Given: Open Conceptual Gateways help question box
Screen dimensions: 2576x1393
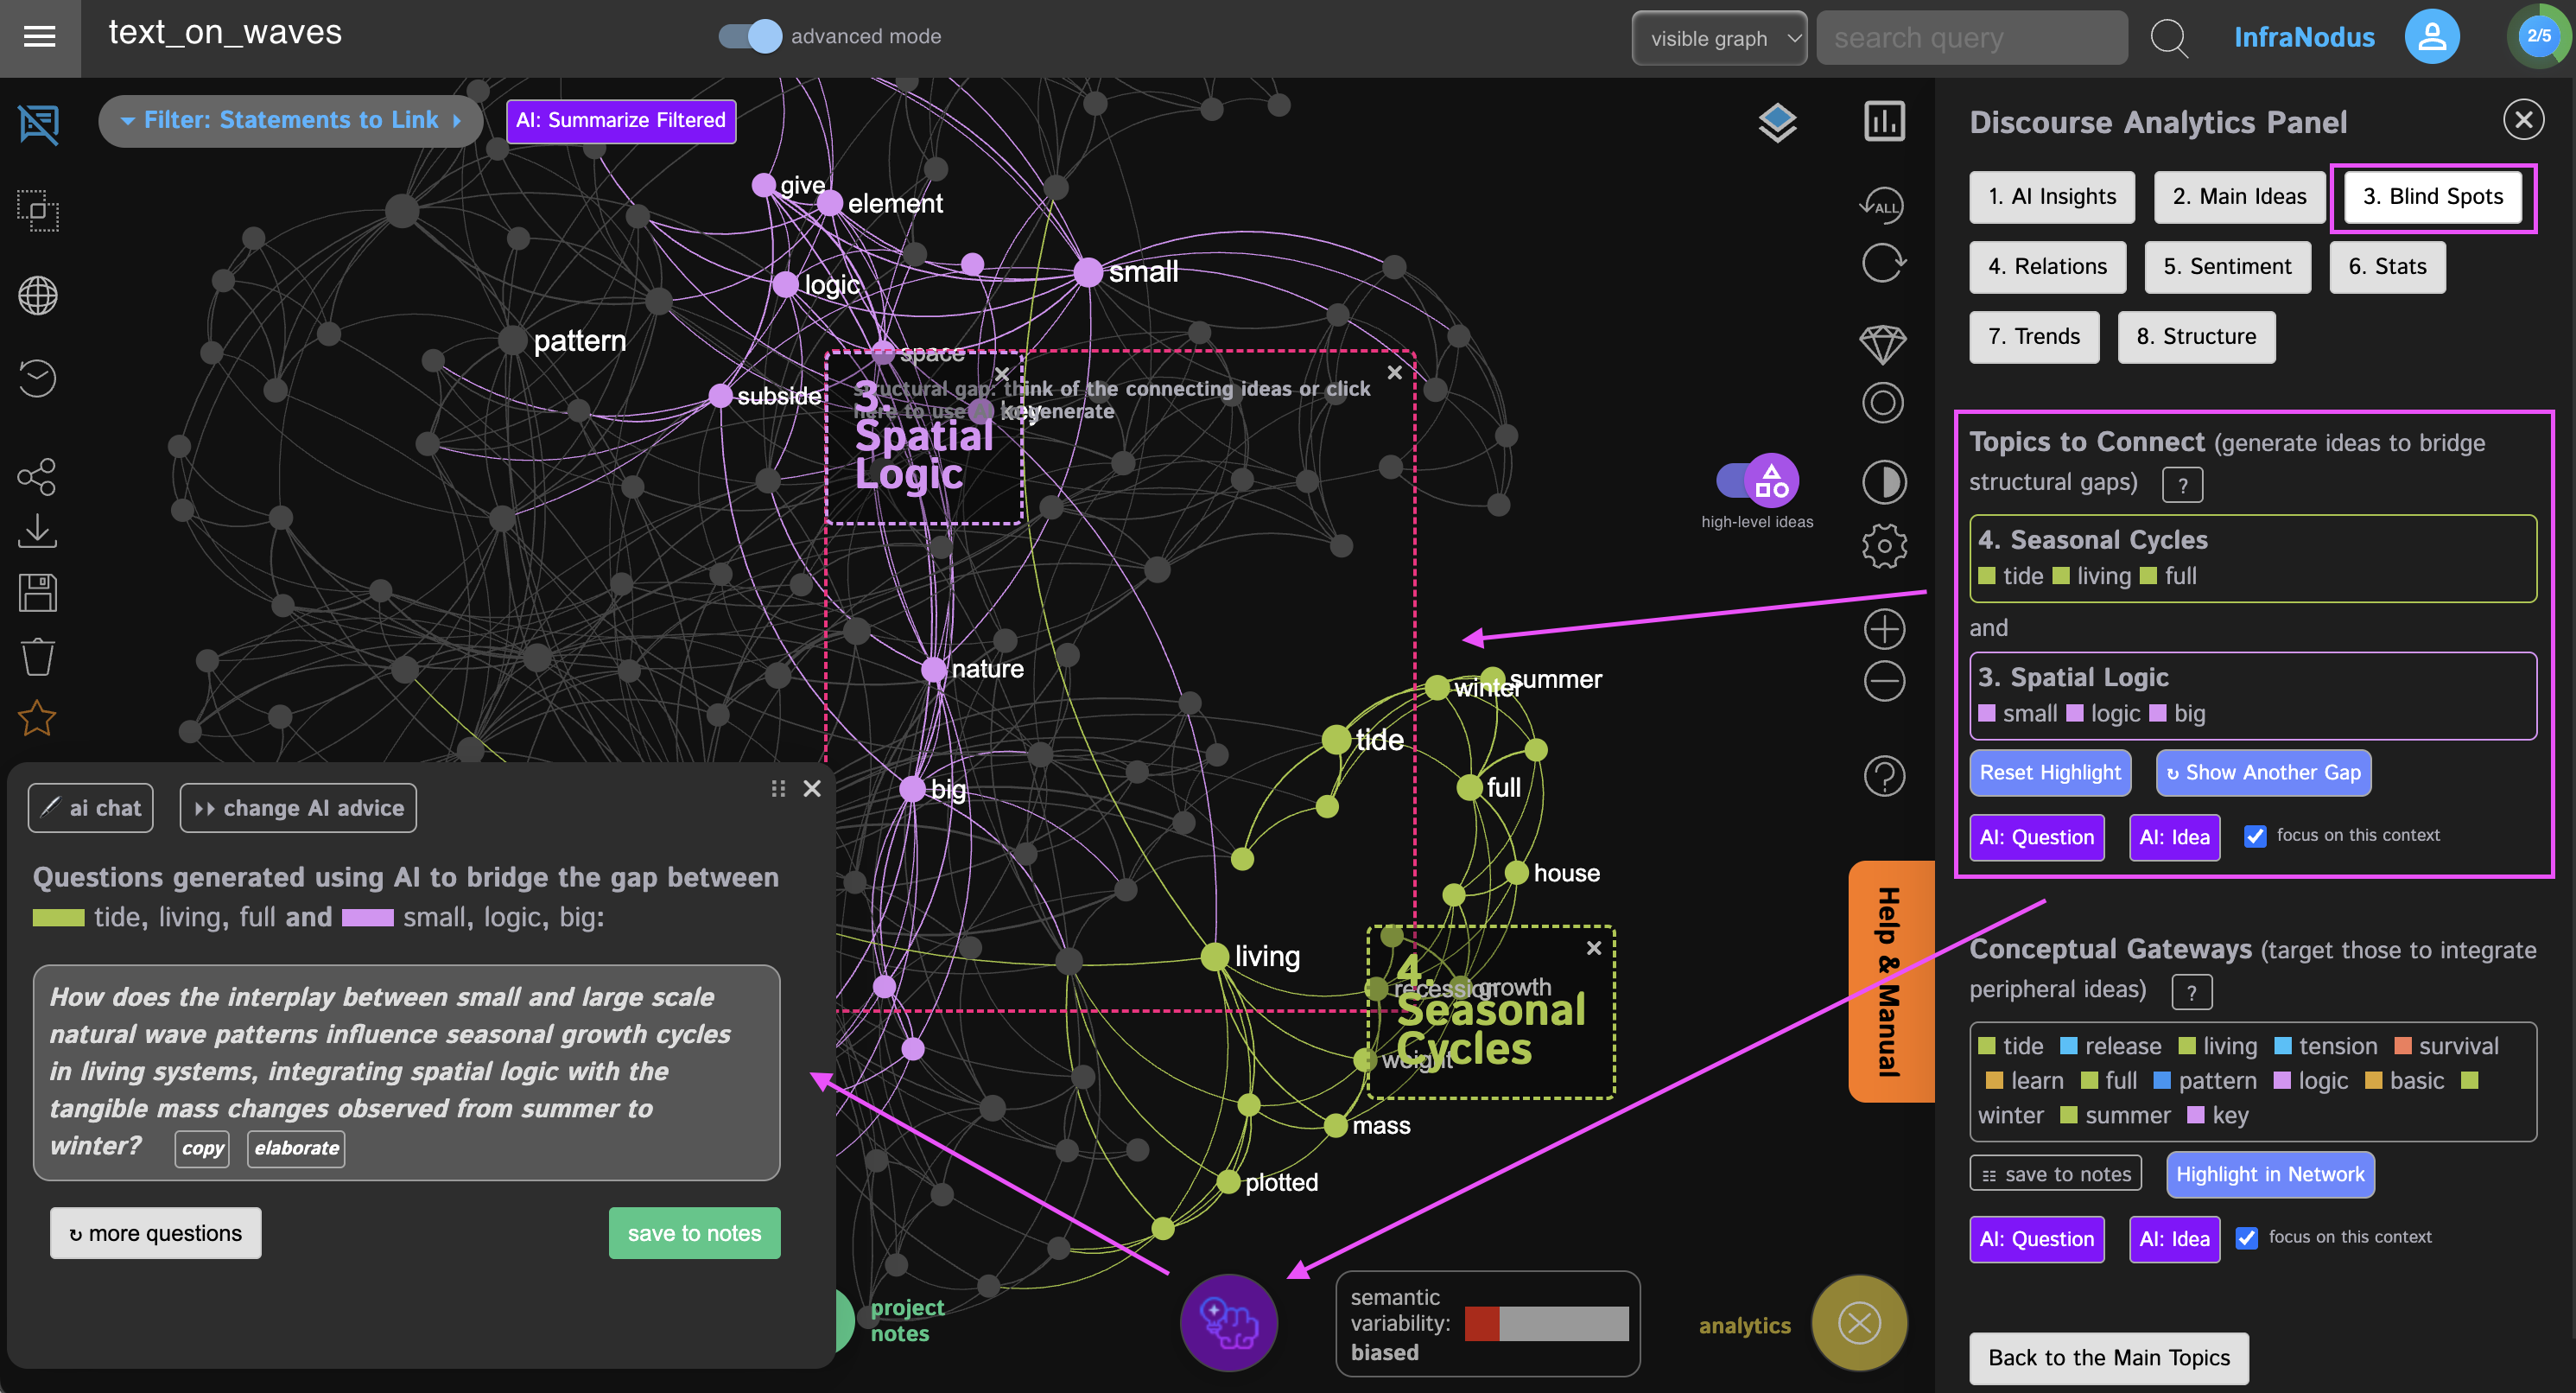Looking at the screenshot, I should (2191, 993).
